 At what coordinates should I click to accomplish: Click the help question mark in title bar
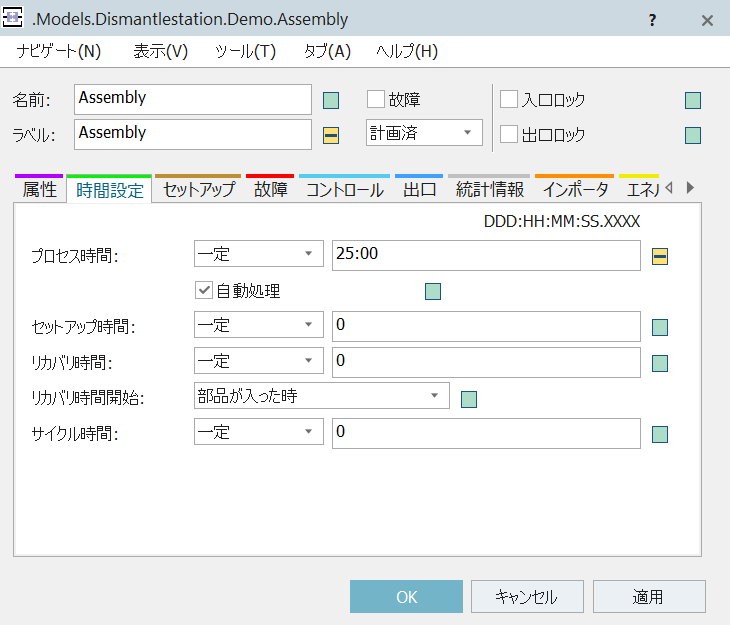652,20
